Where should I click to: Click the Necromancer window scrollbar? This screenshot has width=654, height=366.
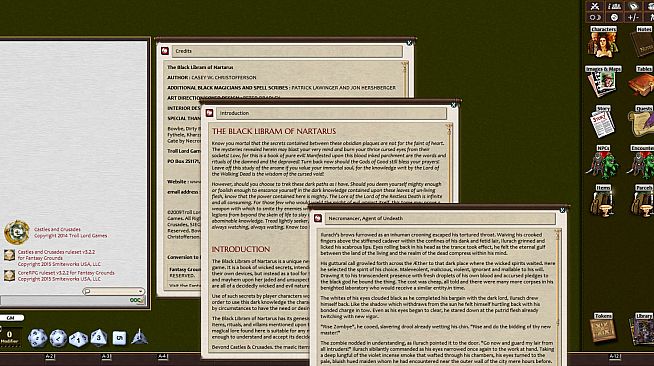point(557,297)
